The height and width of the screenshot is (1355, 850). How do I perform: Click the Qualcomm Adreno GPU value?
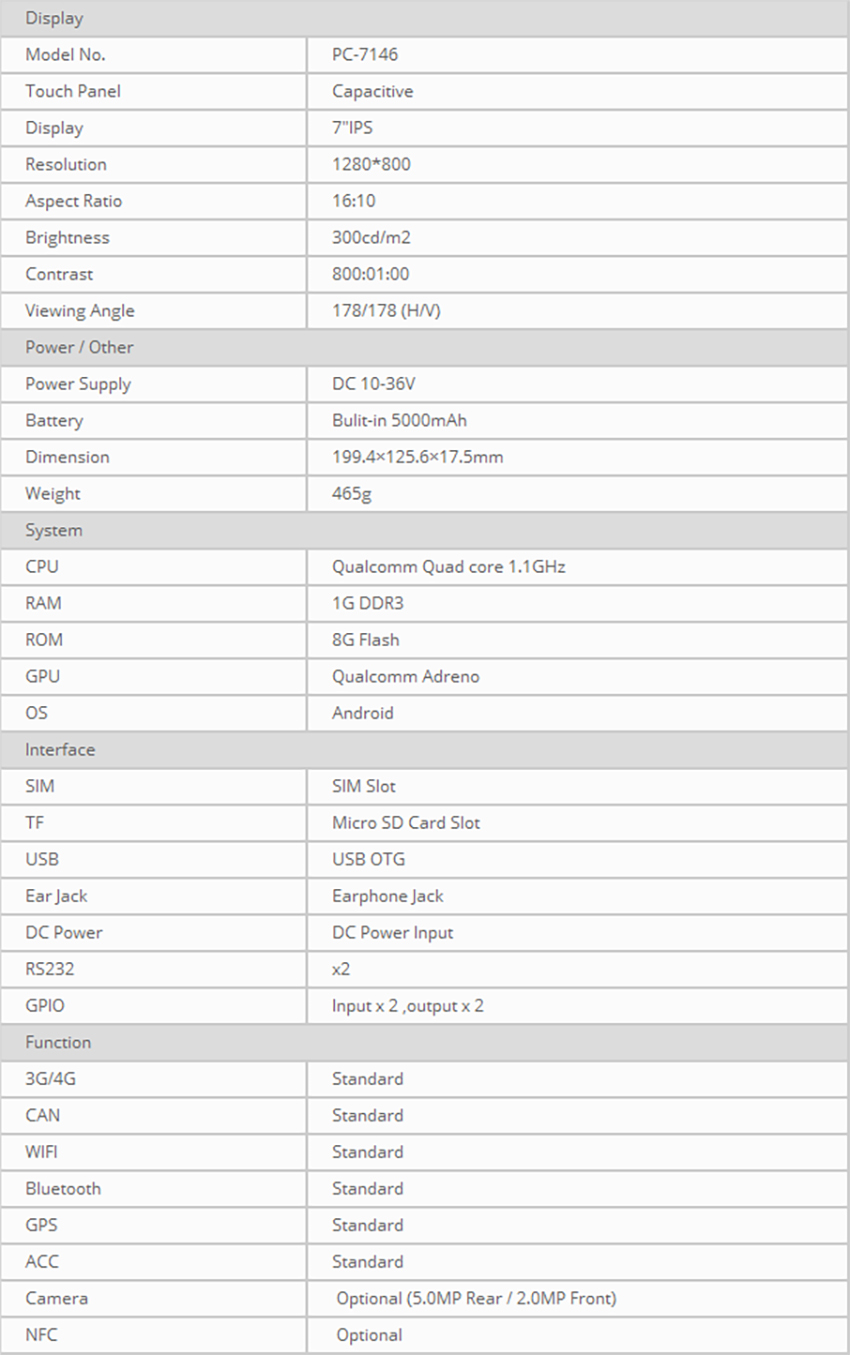[405, 676]
